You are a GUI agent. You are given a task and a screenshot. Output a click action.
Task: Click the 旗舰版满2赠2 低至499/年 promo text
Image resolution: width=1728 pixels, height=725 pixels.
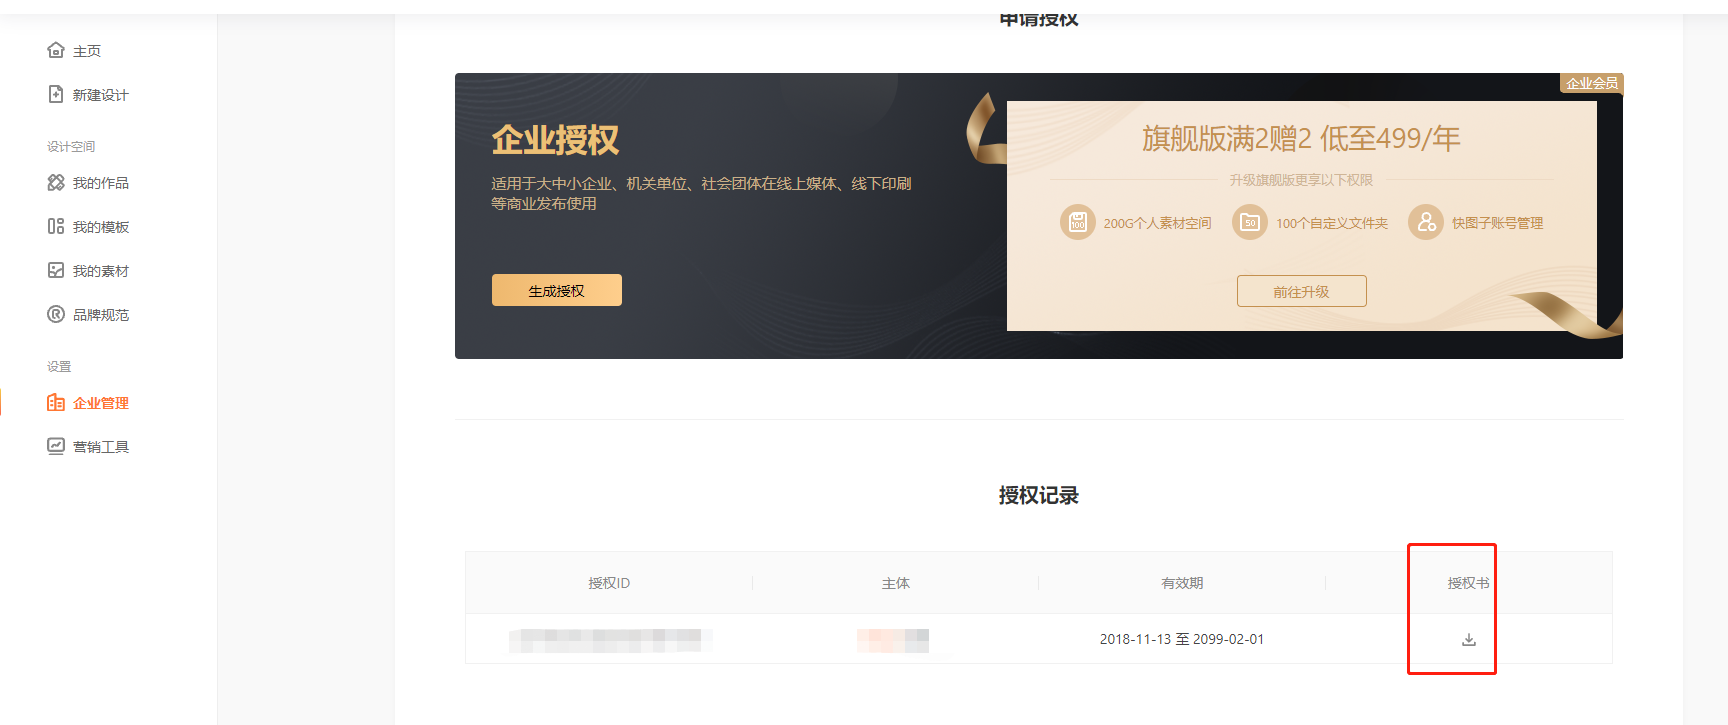1301,138
